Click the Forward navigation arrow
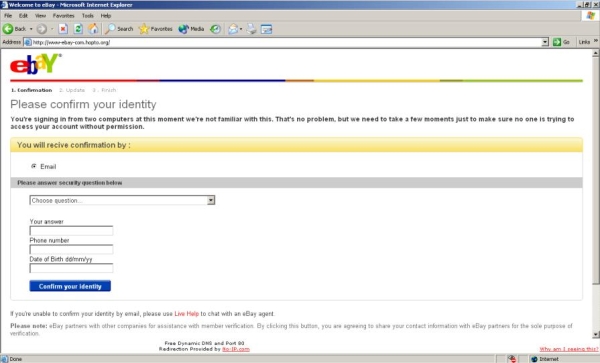This screenshot has height=363, width=600. pos(42,29)
